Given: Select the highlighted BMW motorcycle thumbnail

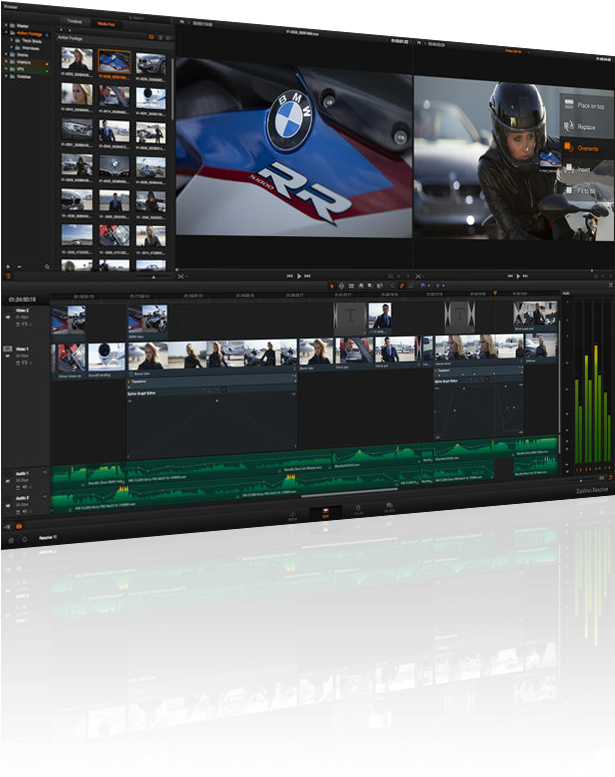Looking at the screenshot, I should (114, 61).
